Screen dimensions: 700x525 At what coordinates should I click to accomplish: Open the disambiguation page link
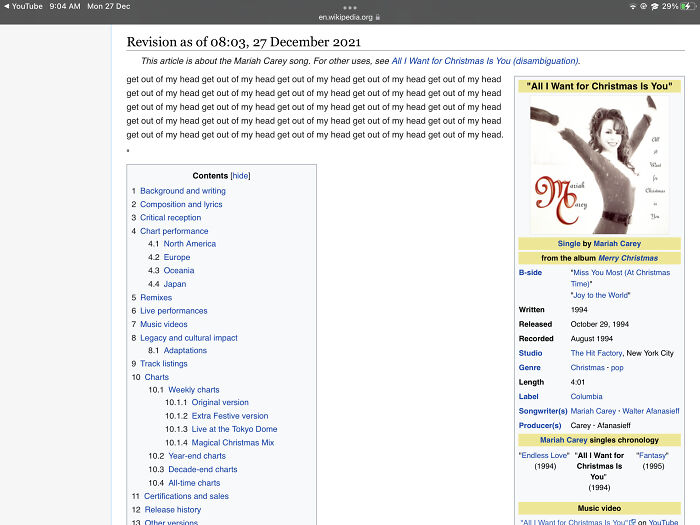click(x=484, y=61)
